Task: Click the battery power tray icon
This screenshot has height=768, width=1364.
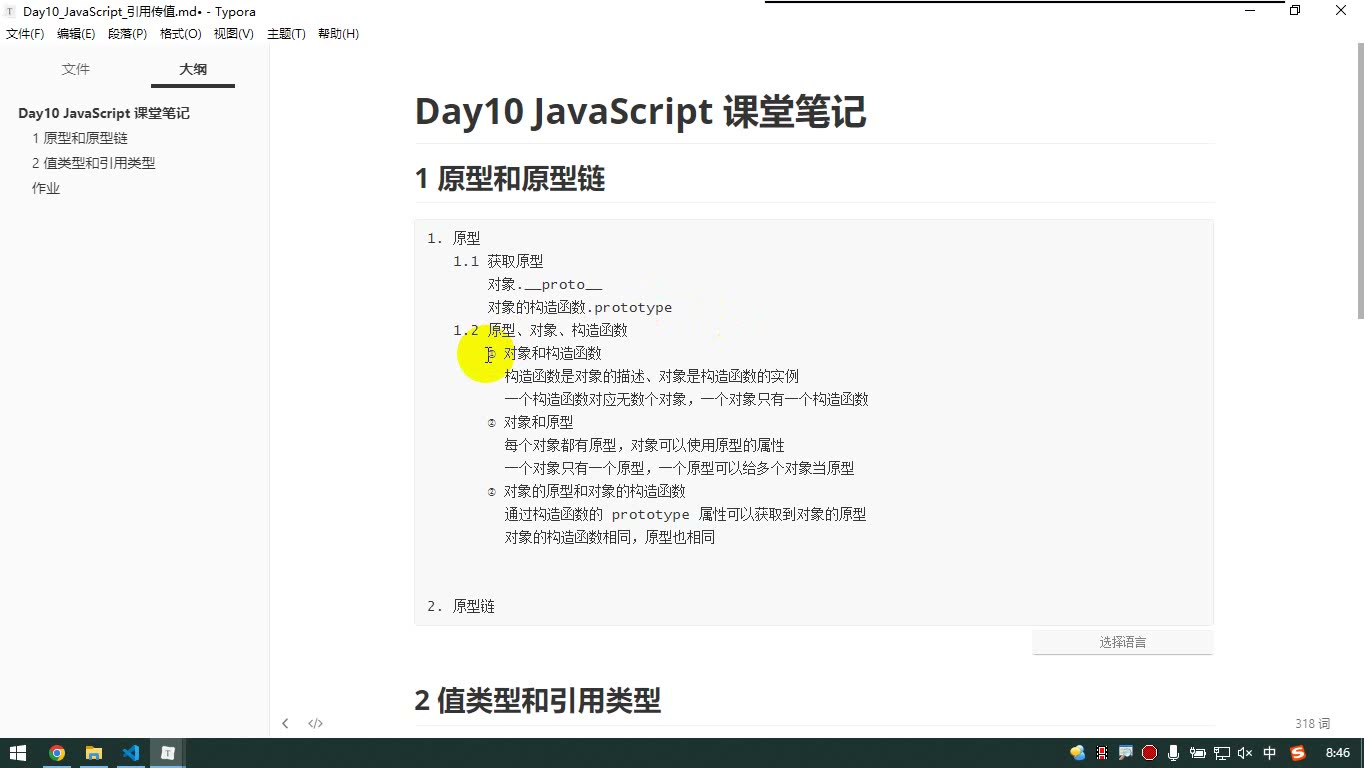Action: coord(1197,753)
